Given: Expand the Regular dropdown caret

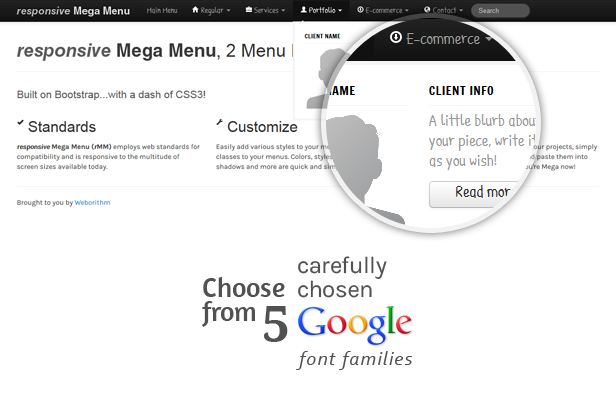Looking at the screenshot, I should point(228,11).
